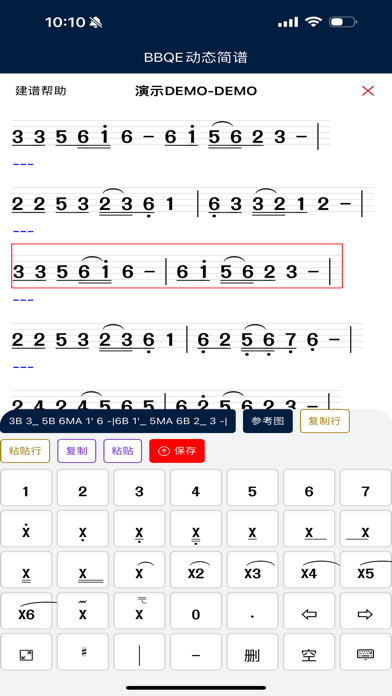Tap the 粘贴 paste button

(x=123, y=451)
